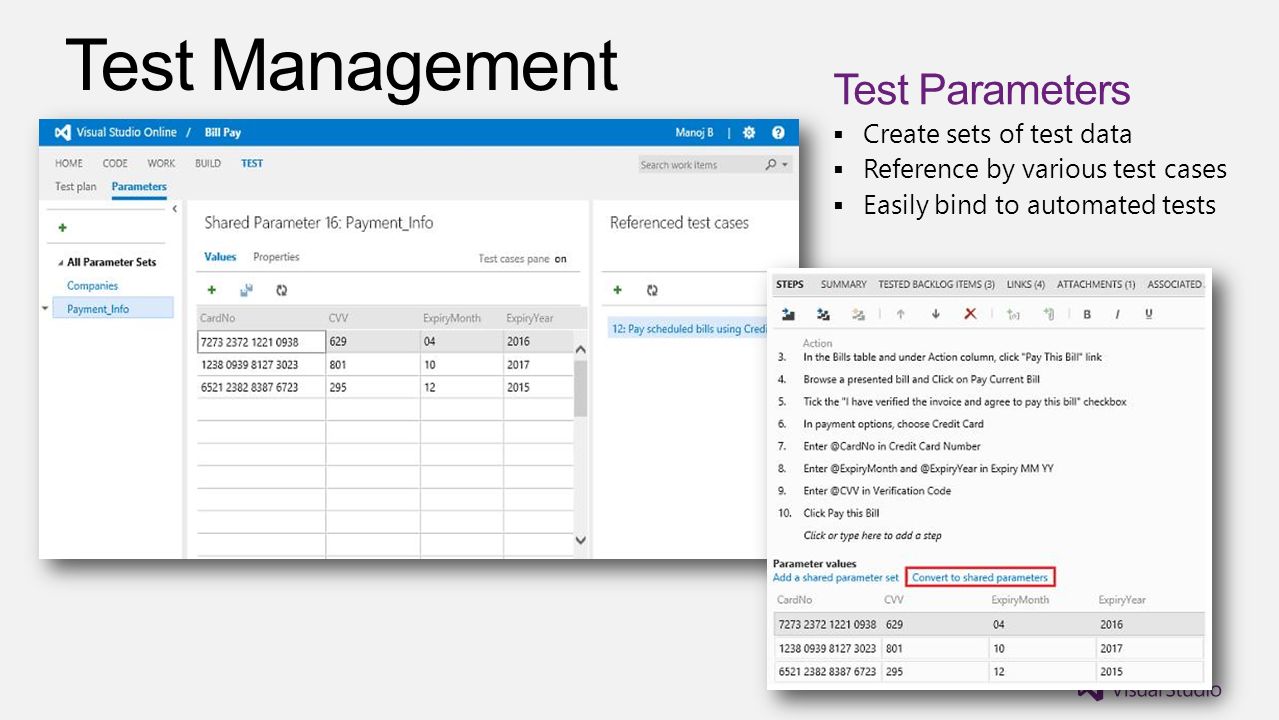The width and height of the screenshot is (1279, 720).
Task: Delete step with red X
Action: pos(970,314)
